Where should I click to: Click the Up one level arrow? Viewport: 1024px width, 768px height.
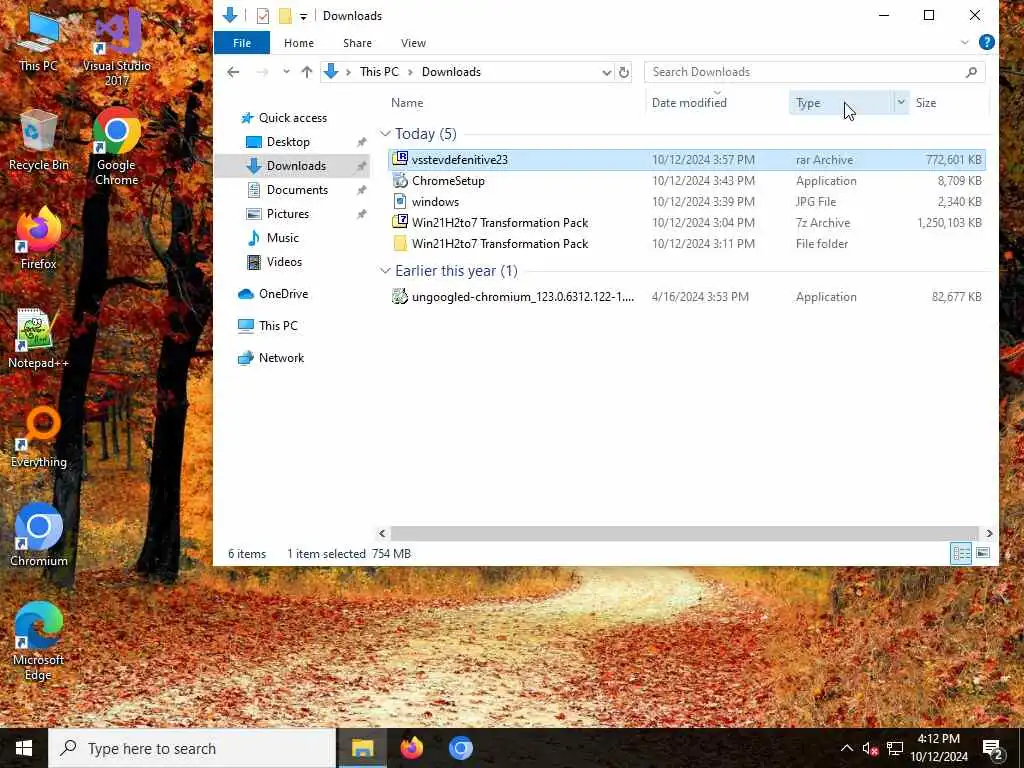pos(306,72)
